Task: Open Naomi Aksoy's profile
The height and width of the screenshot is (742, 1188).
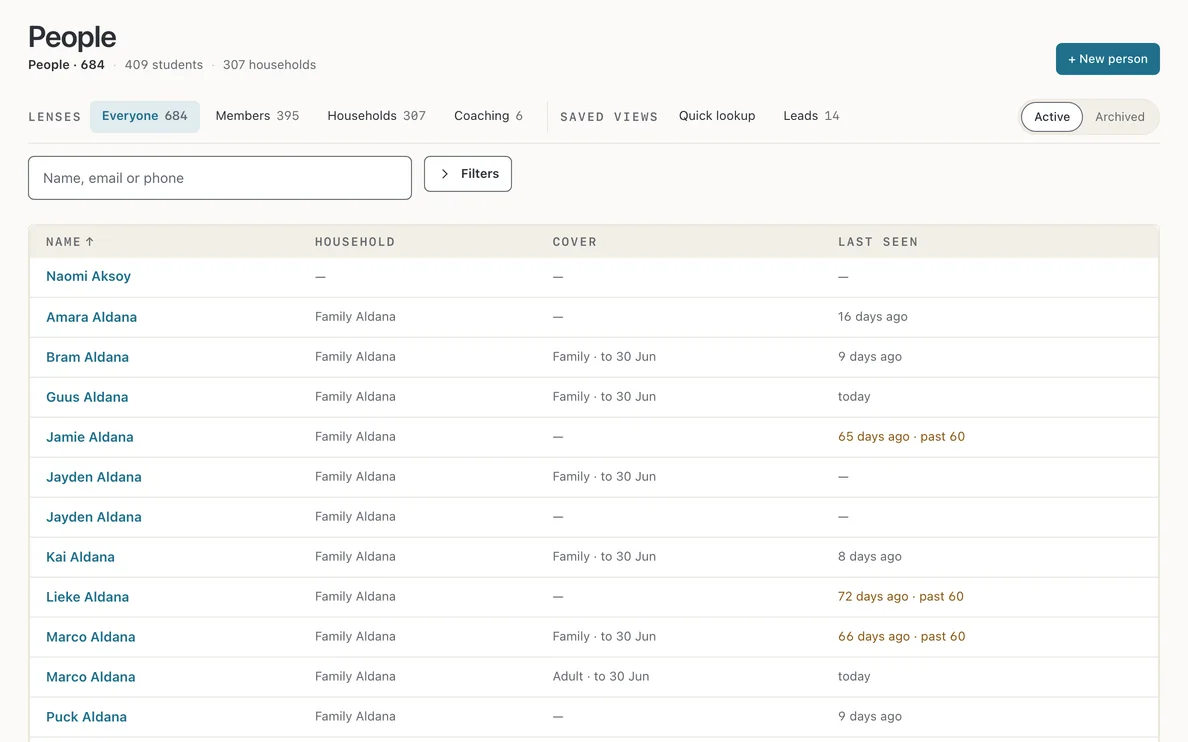Action: click(89, 277)
